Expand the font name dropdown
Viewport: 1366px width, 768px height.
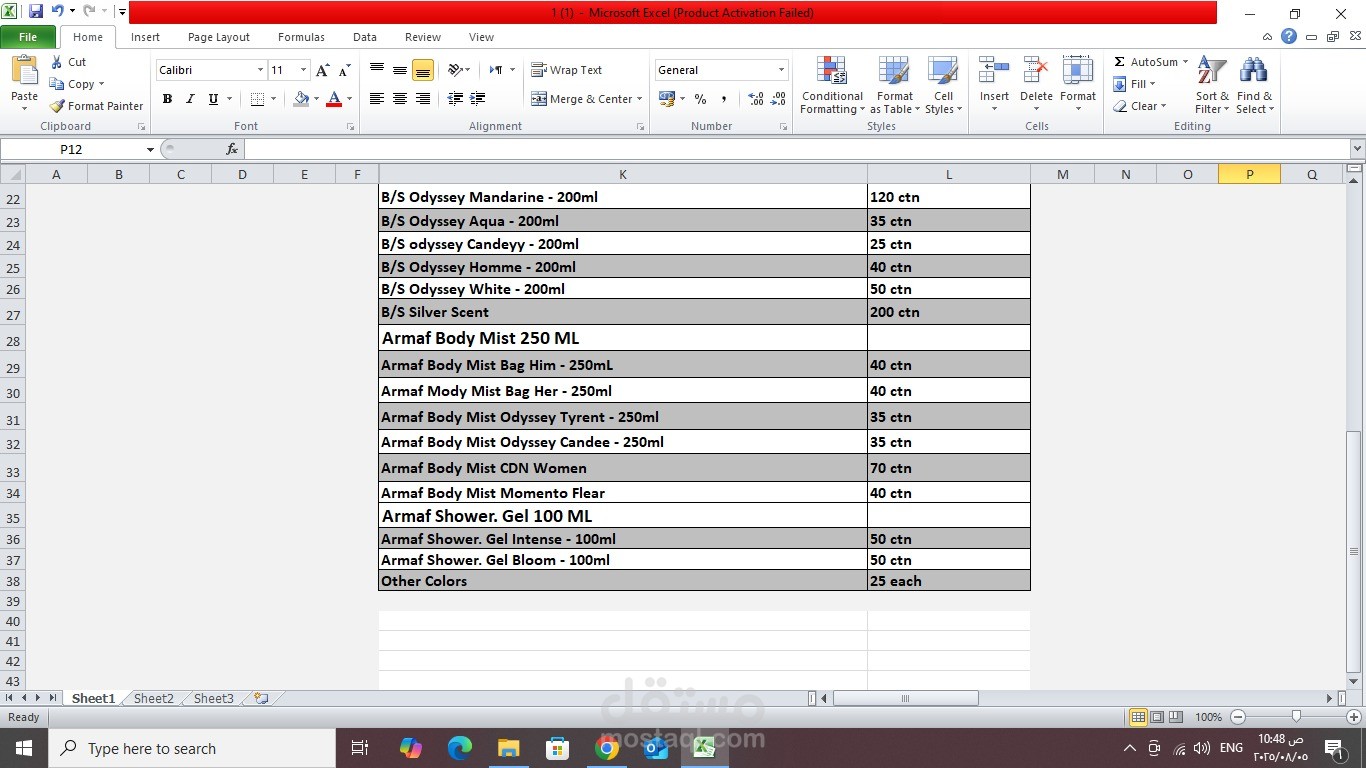tap(260, 70)
